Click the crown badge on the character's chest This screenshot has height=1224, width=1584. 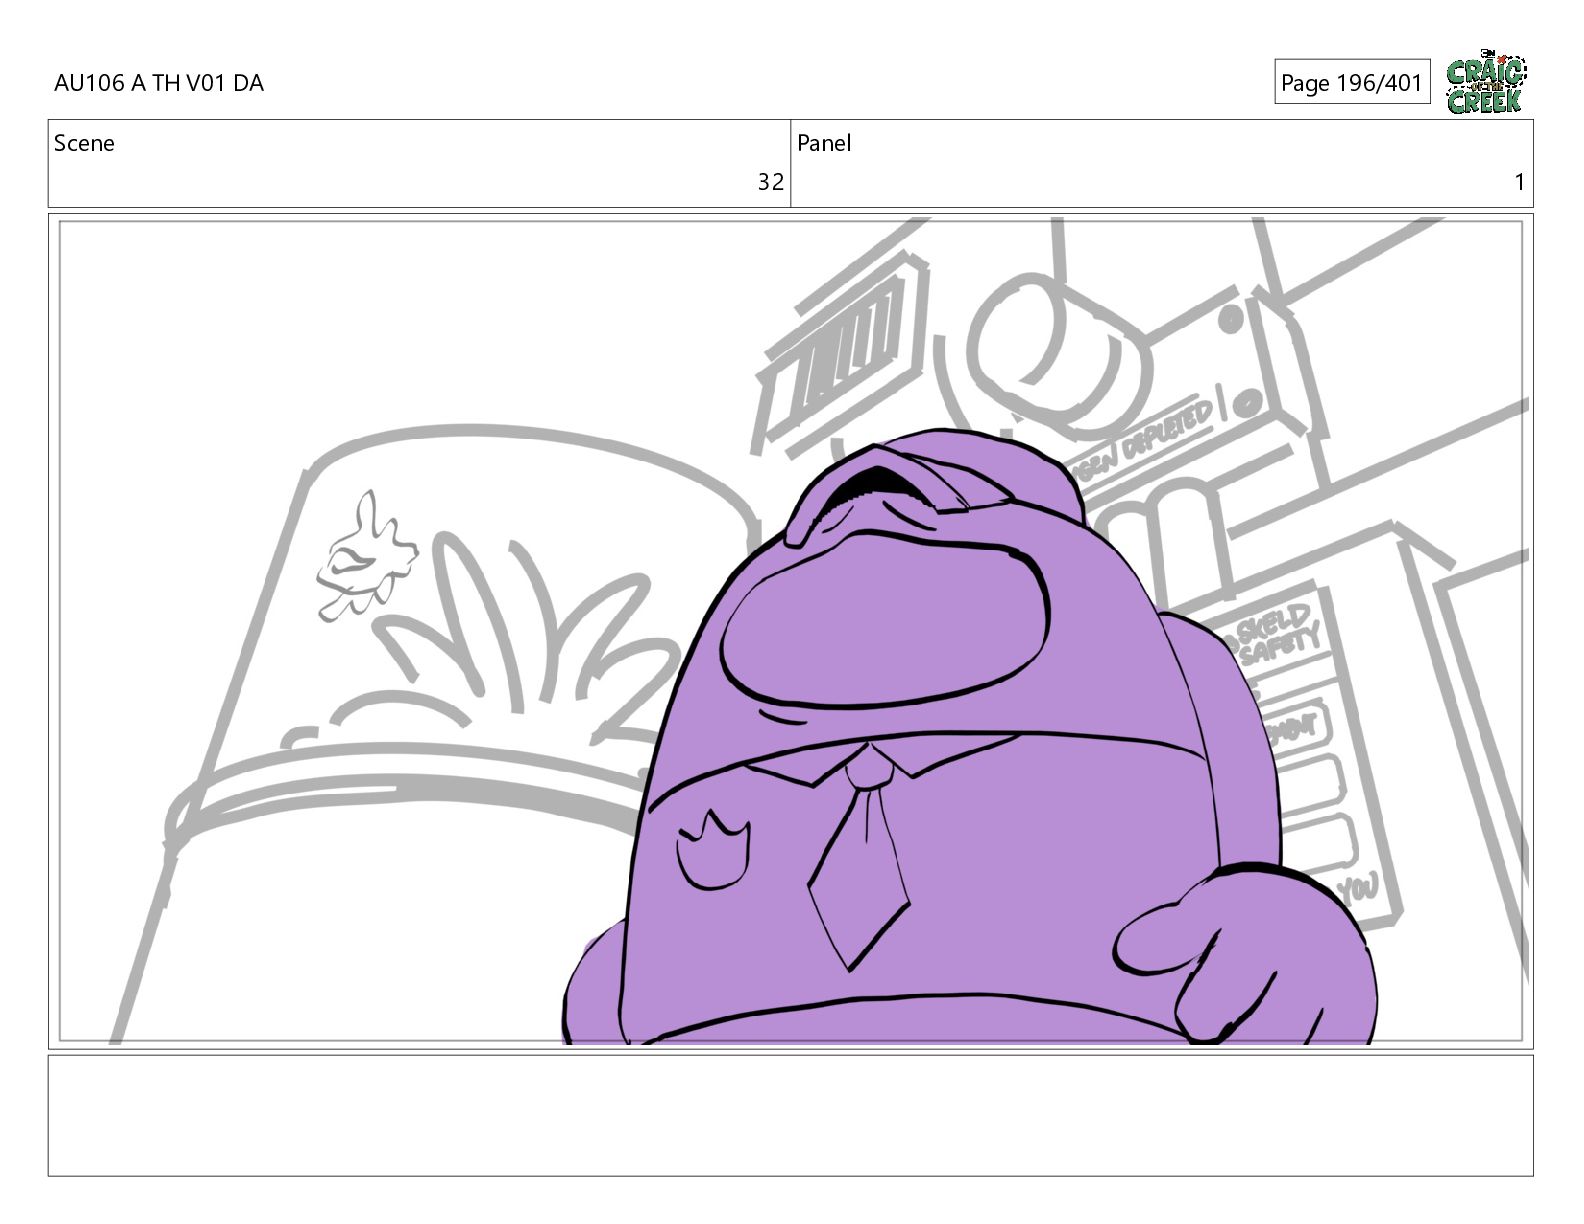[x=712, y=850]
